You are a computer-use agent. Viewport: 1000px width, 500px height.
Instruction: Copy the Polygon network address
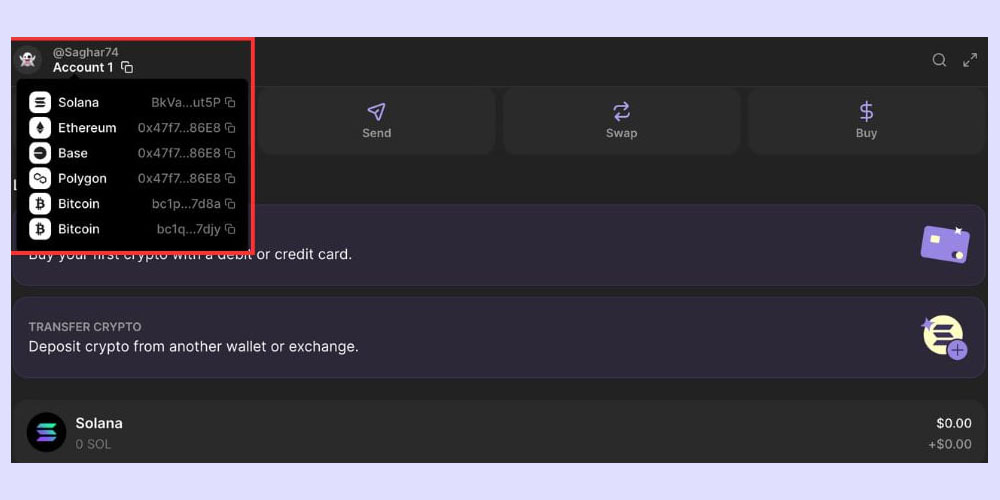pyautogui.click(x=230, y=178)
